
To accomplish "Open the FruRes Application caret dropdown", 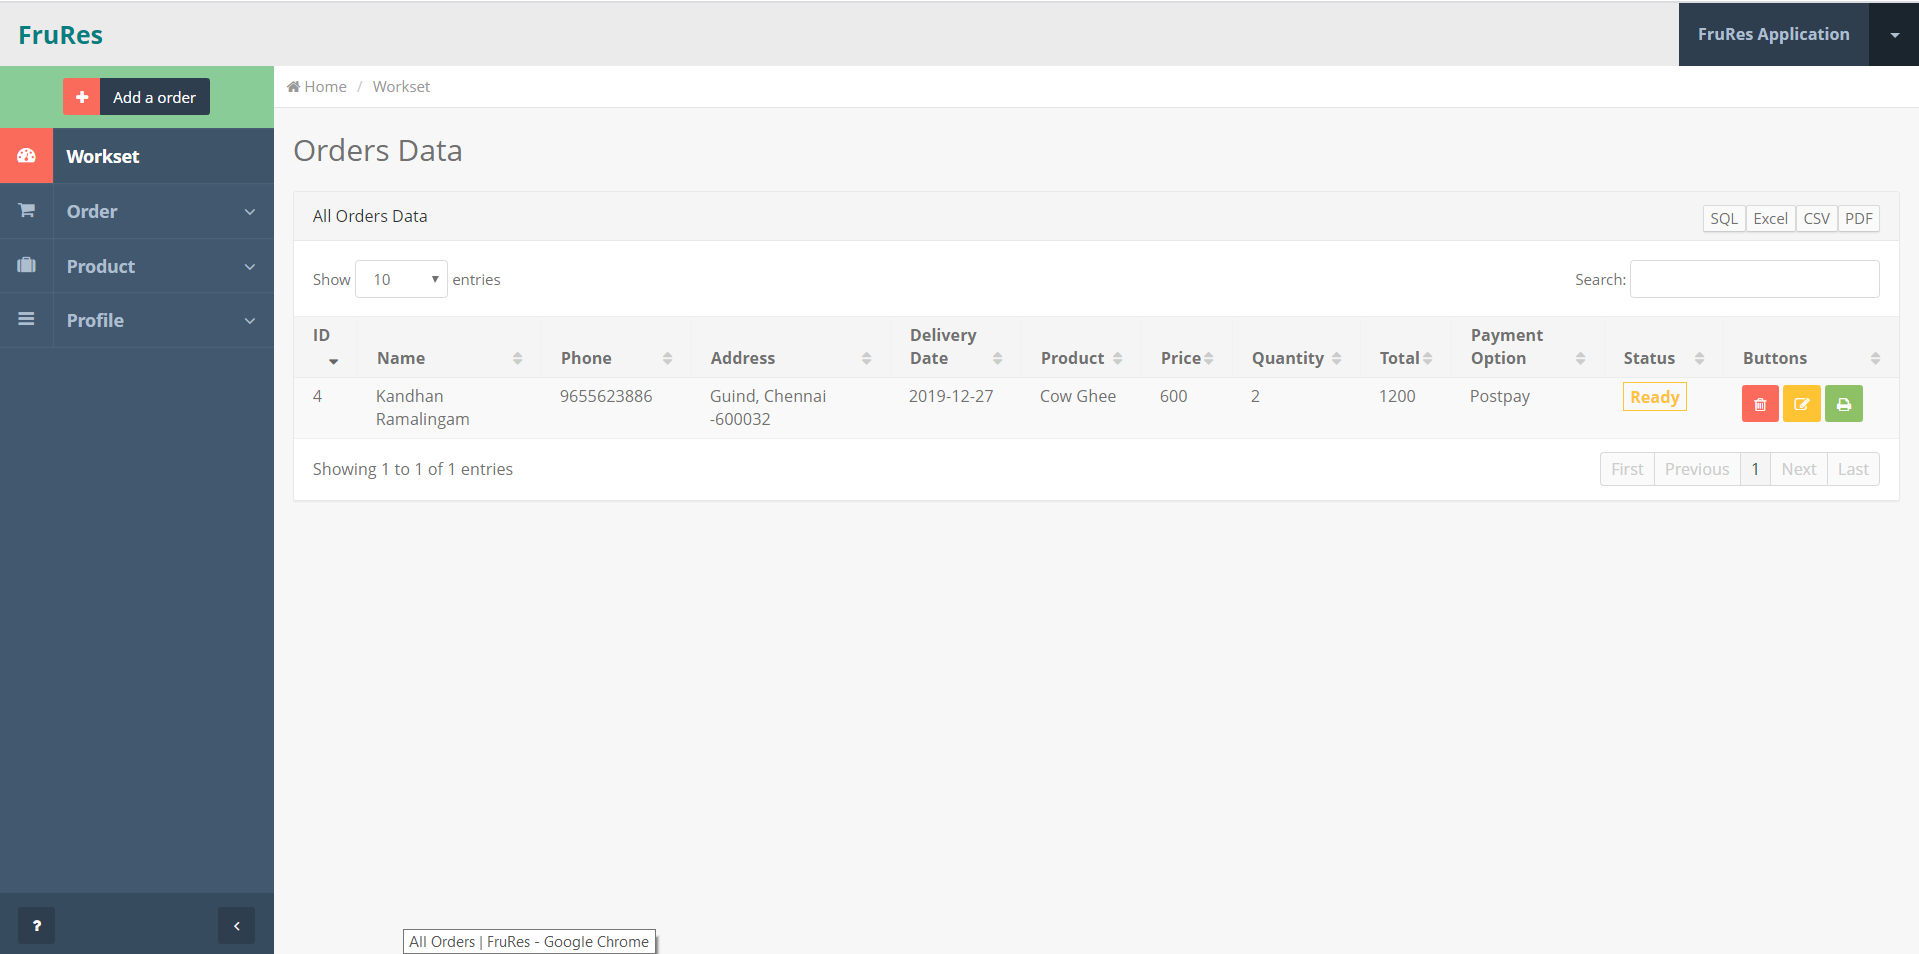I will [x=1894, y=34].
